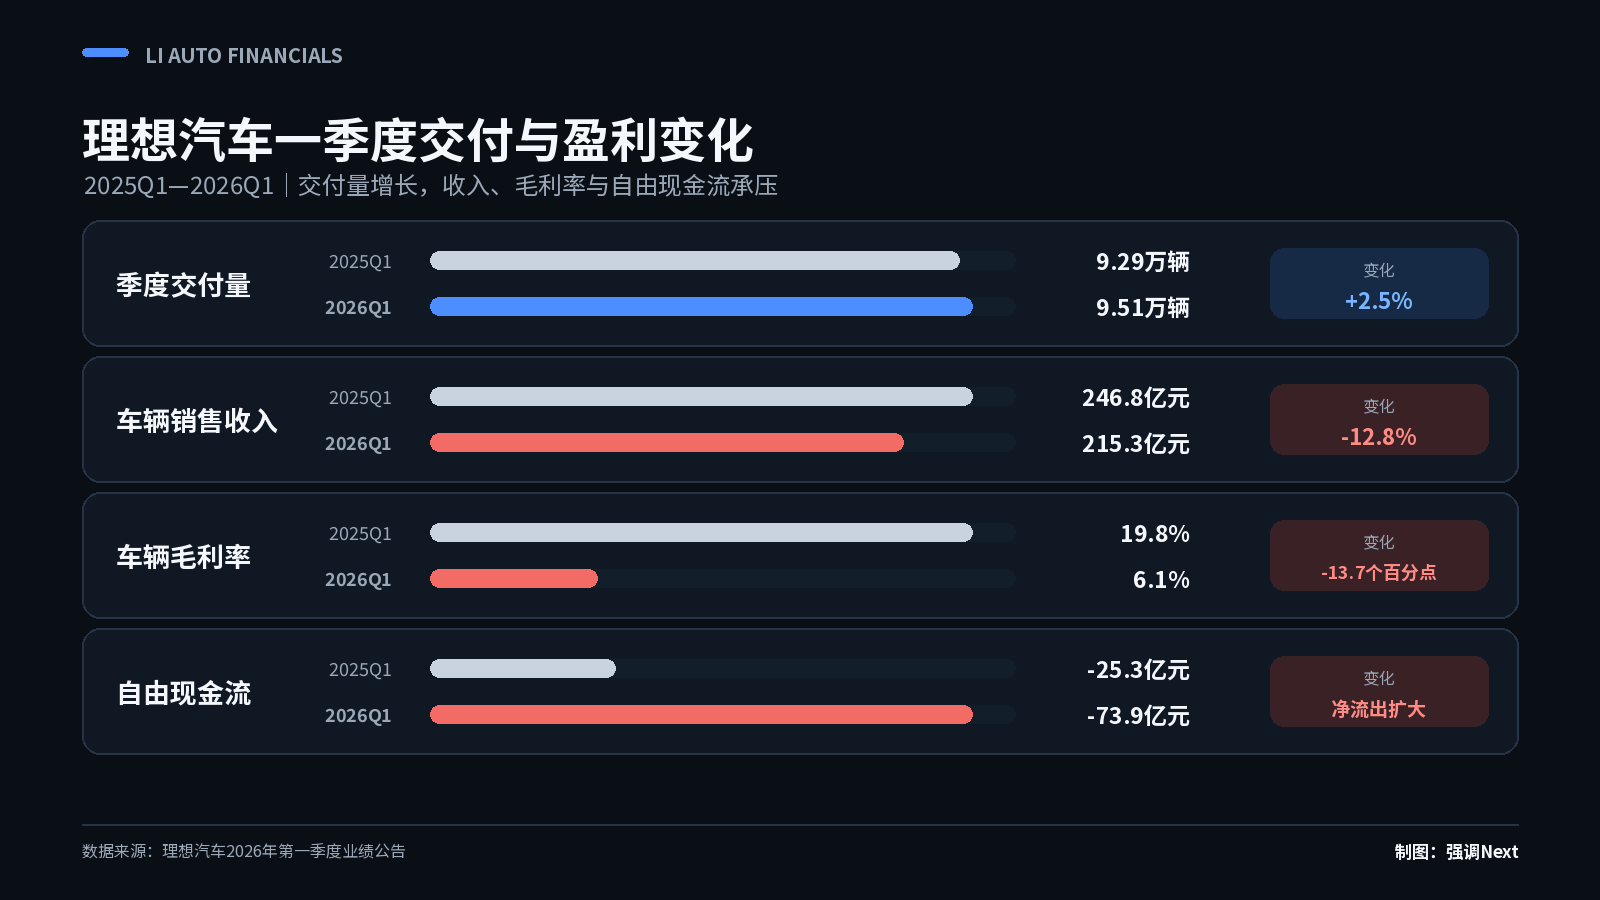Click the gray -25.3亿元 cash flow bar
Image resolution: width=1600 pixels, height=900 pixels.
(523, 669)
